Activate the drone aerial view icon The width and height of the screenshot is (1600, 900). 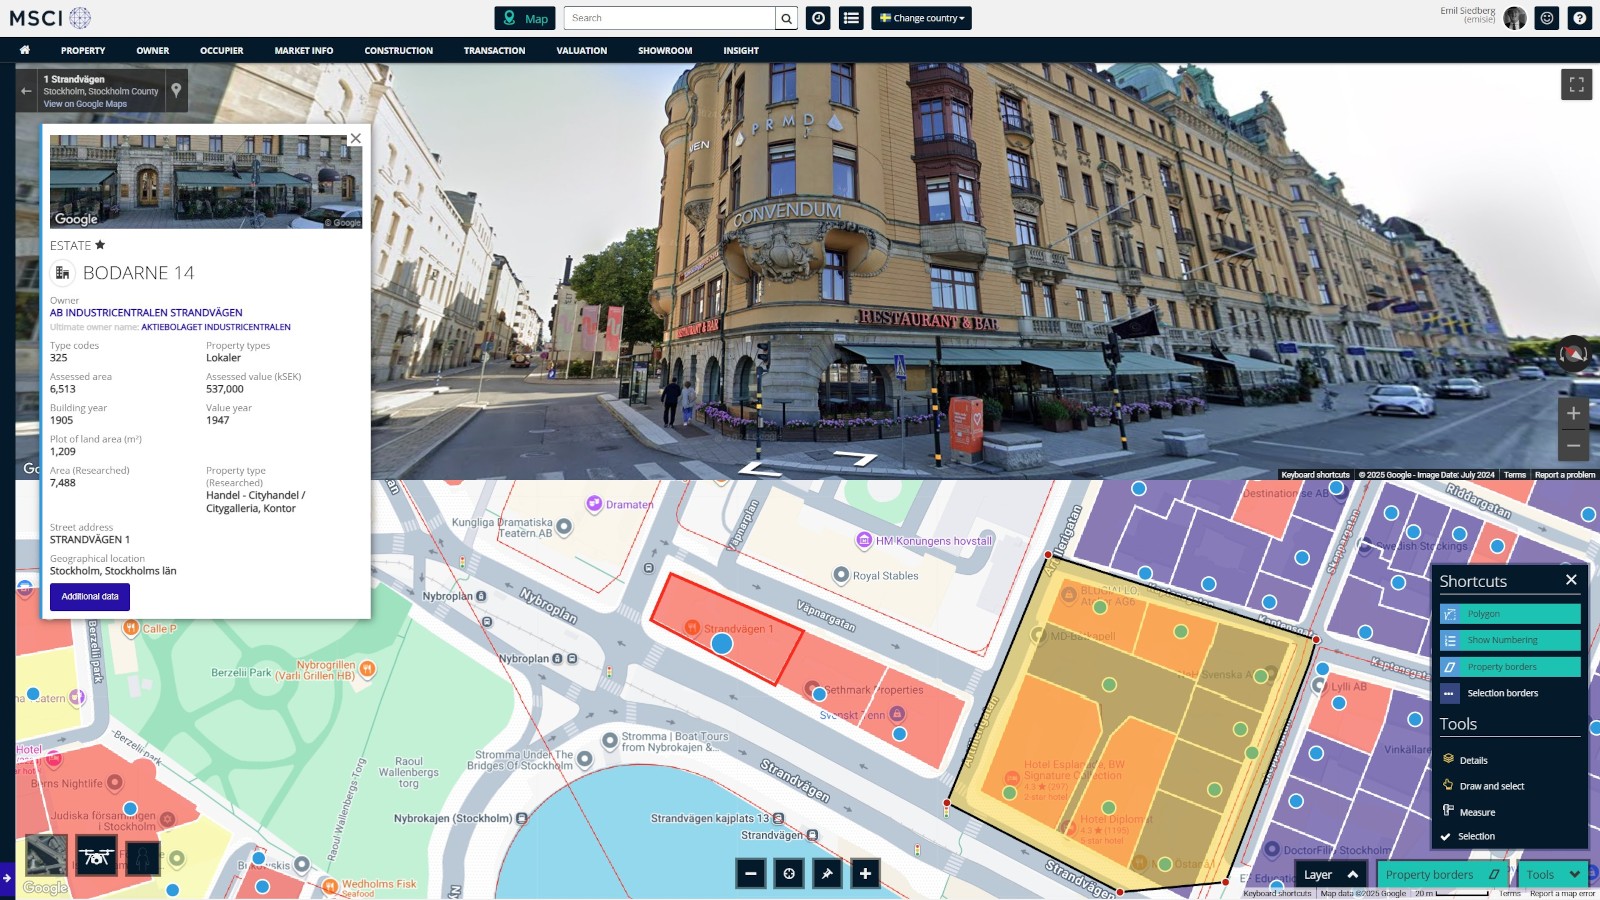(97, 857)
